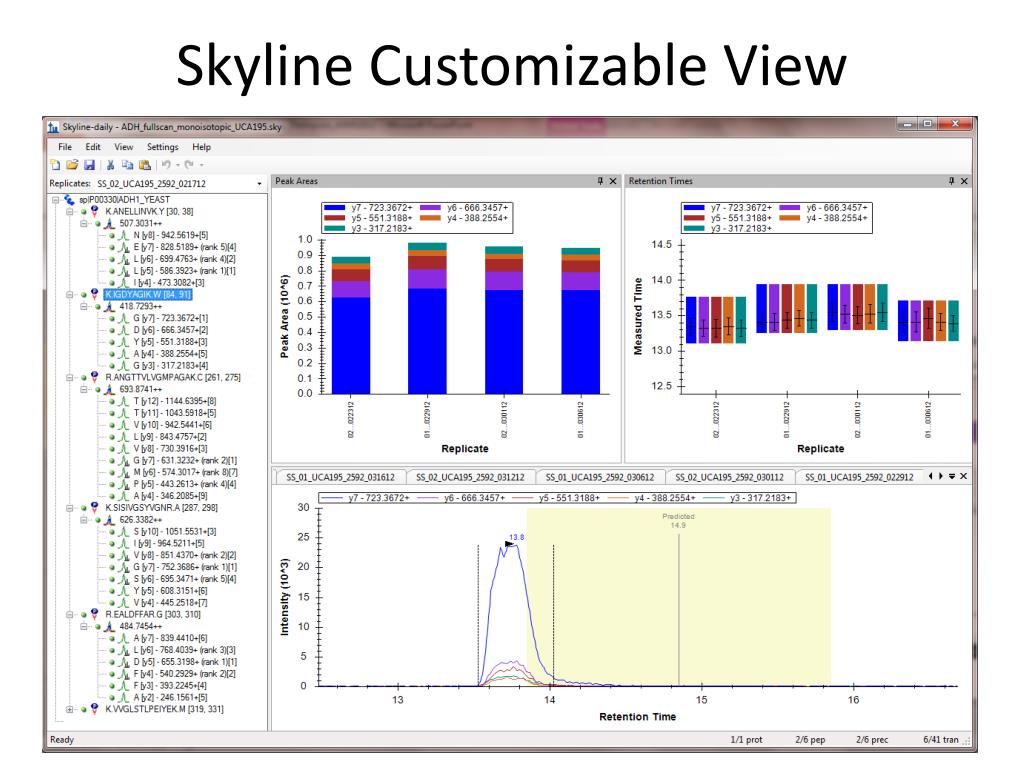Close the active chromatogram tab

click(963, 477)
